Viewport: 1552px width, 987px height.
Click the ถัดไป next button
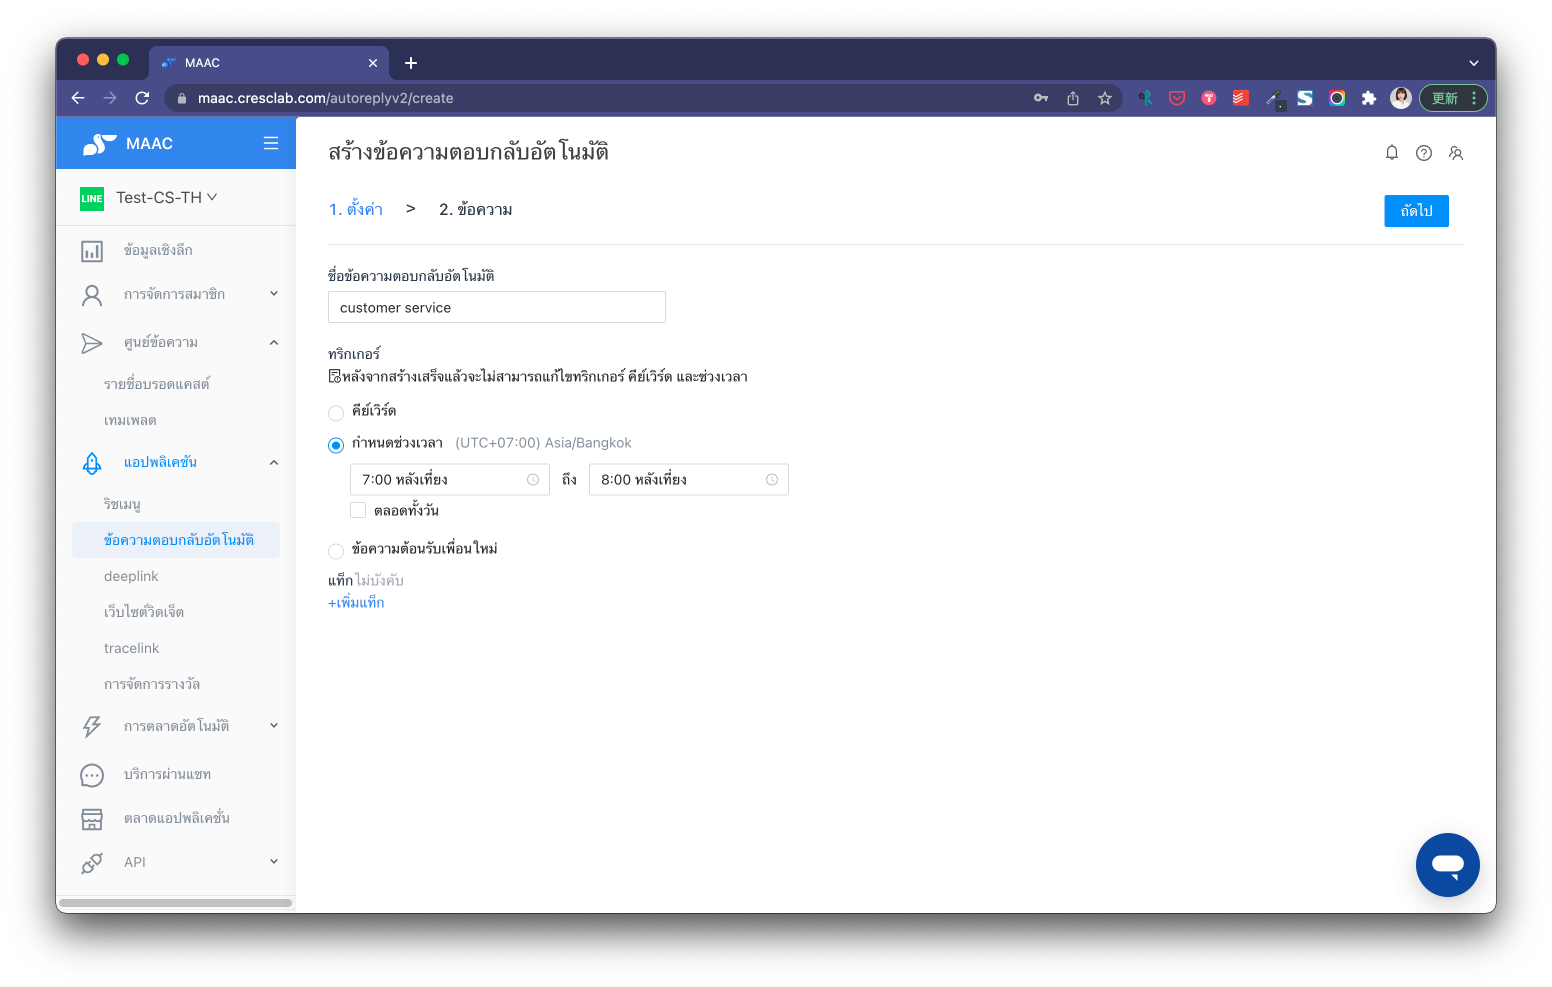click(x=1416, y=211)
